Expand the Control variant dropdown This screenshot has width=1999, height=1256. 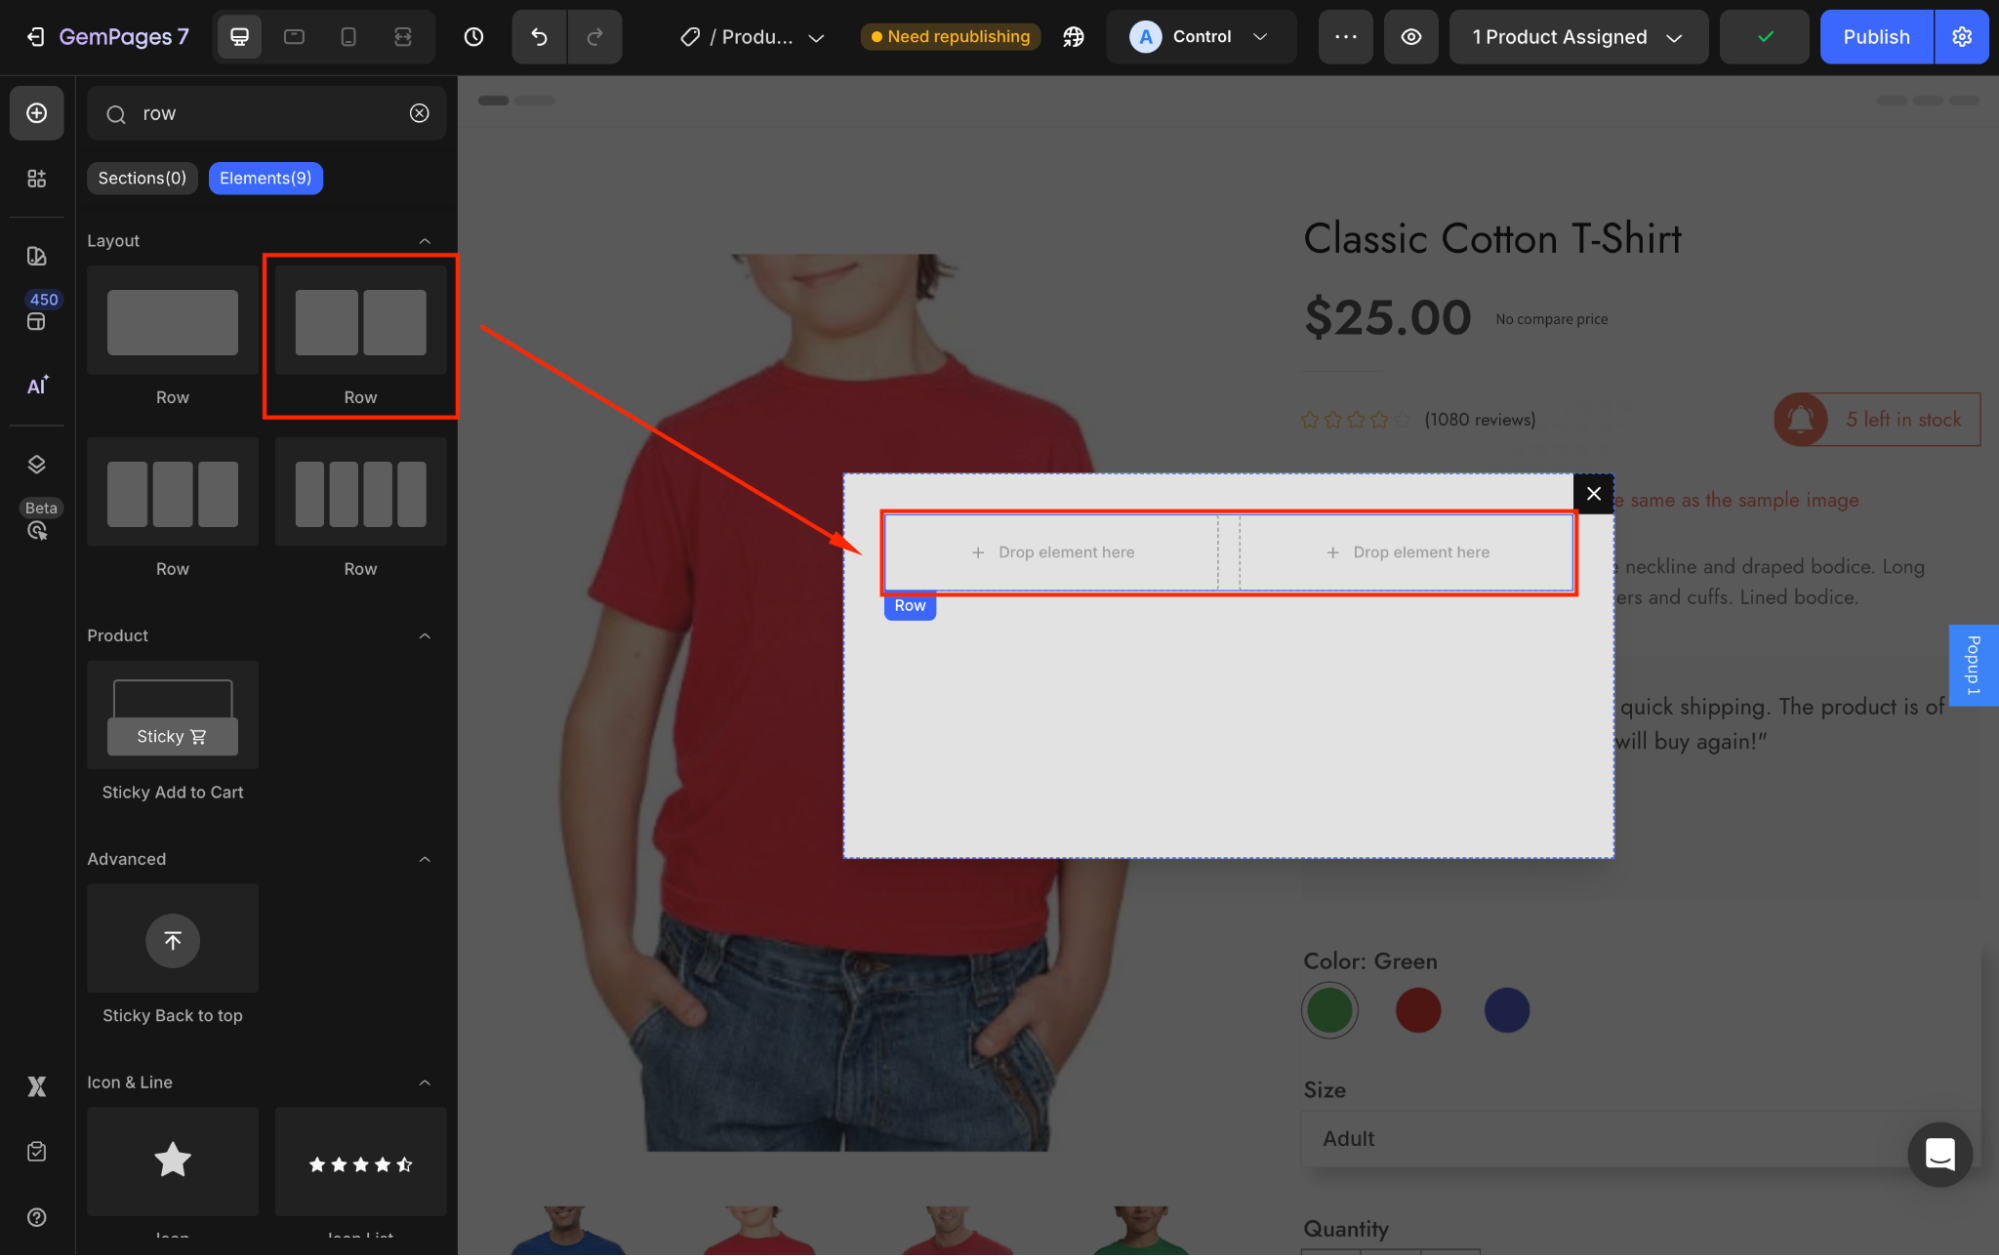click(1201, 37)
